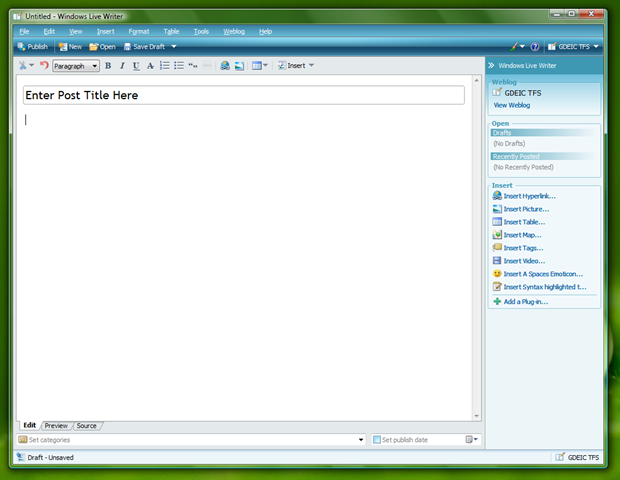Apply bulleted list formatting
This screenshot has width=620, height=480.
tap(179, 66)
